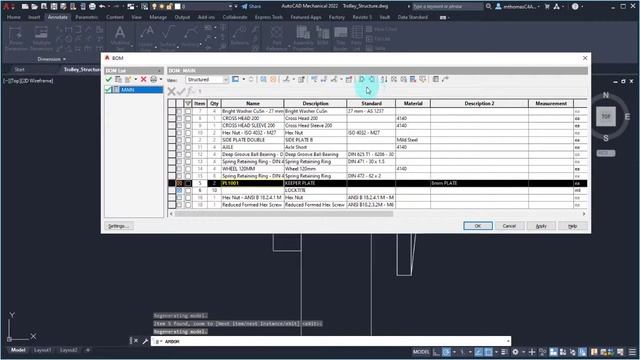Click the command line wrench customize icon
Viewport: 640px width, 360px height.
click(145, 341)
